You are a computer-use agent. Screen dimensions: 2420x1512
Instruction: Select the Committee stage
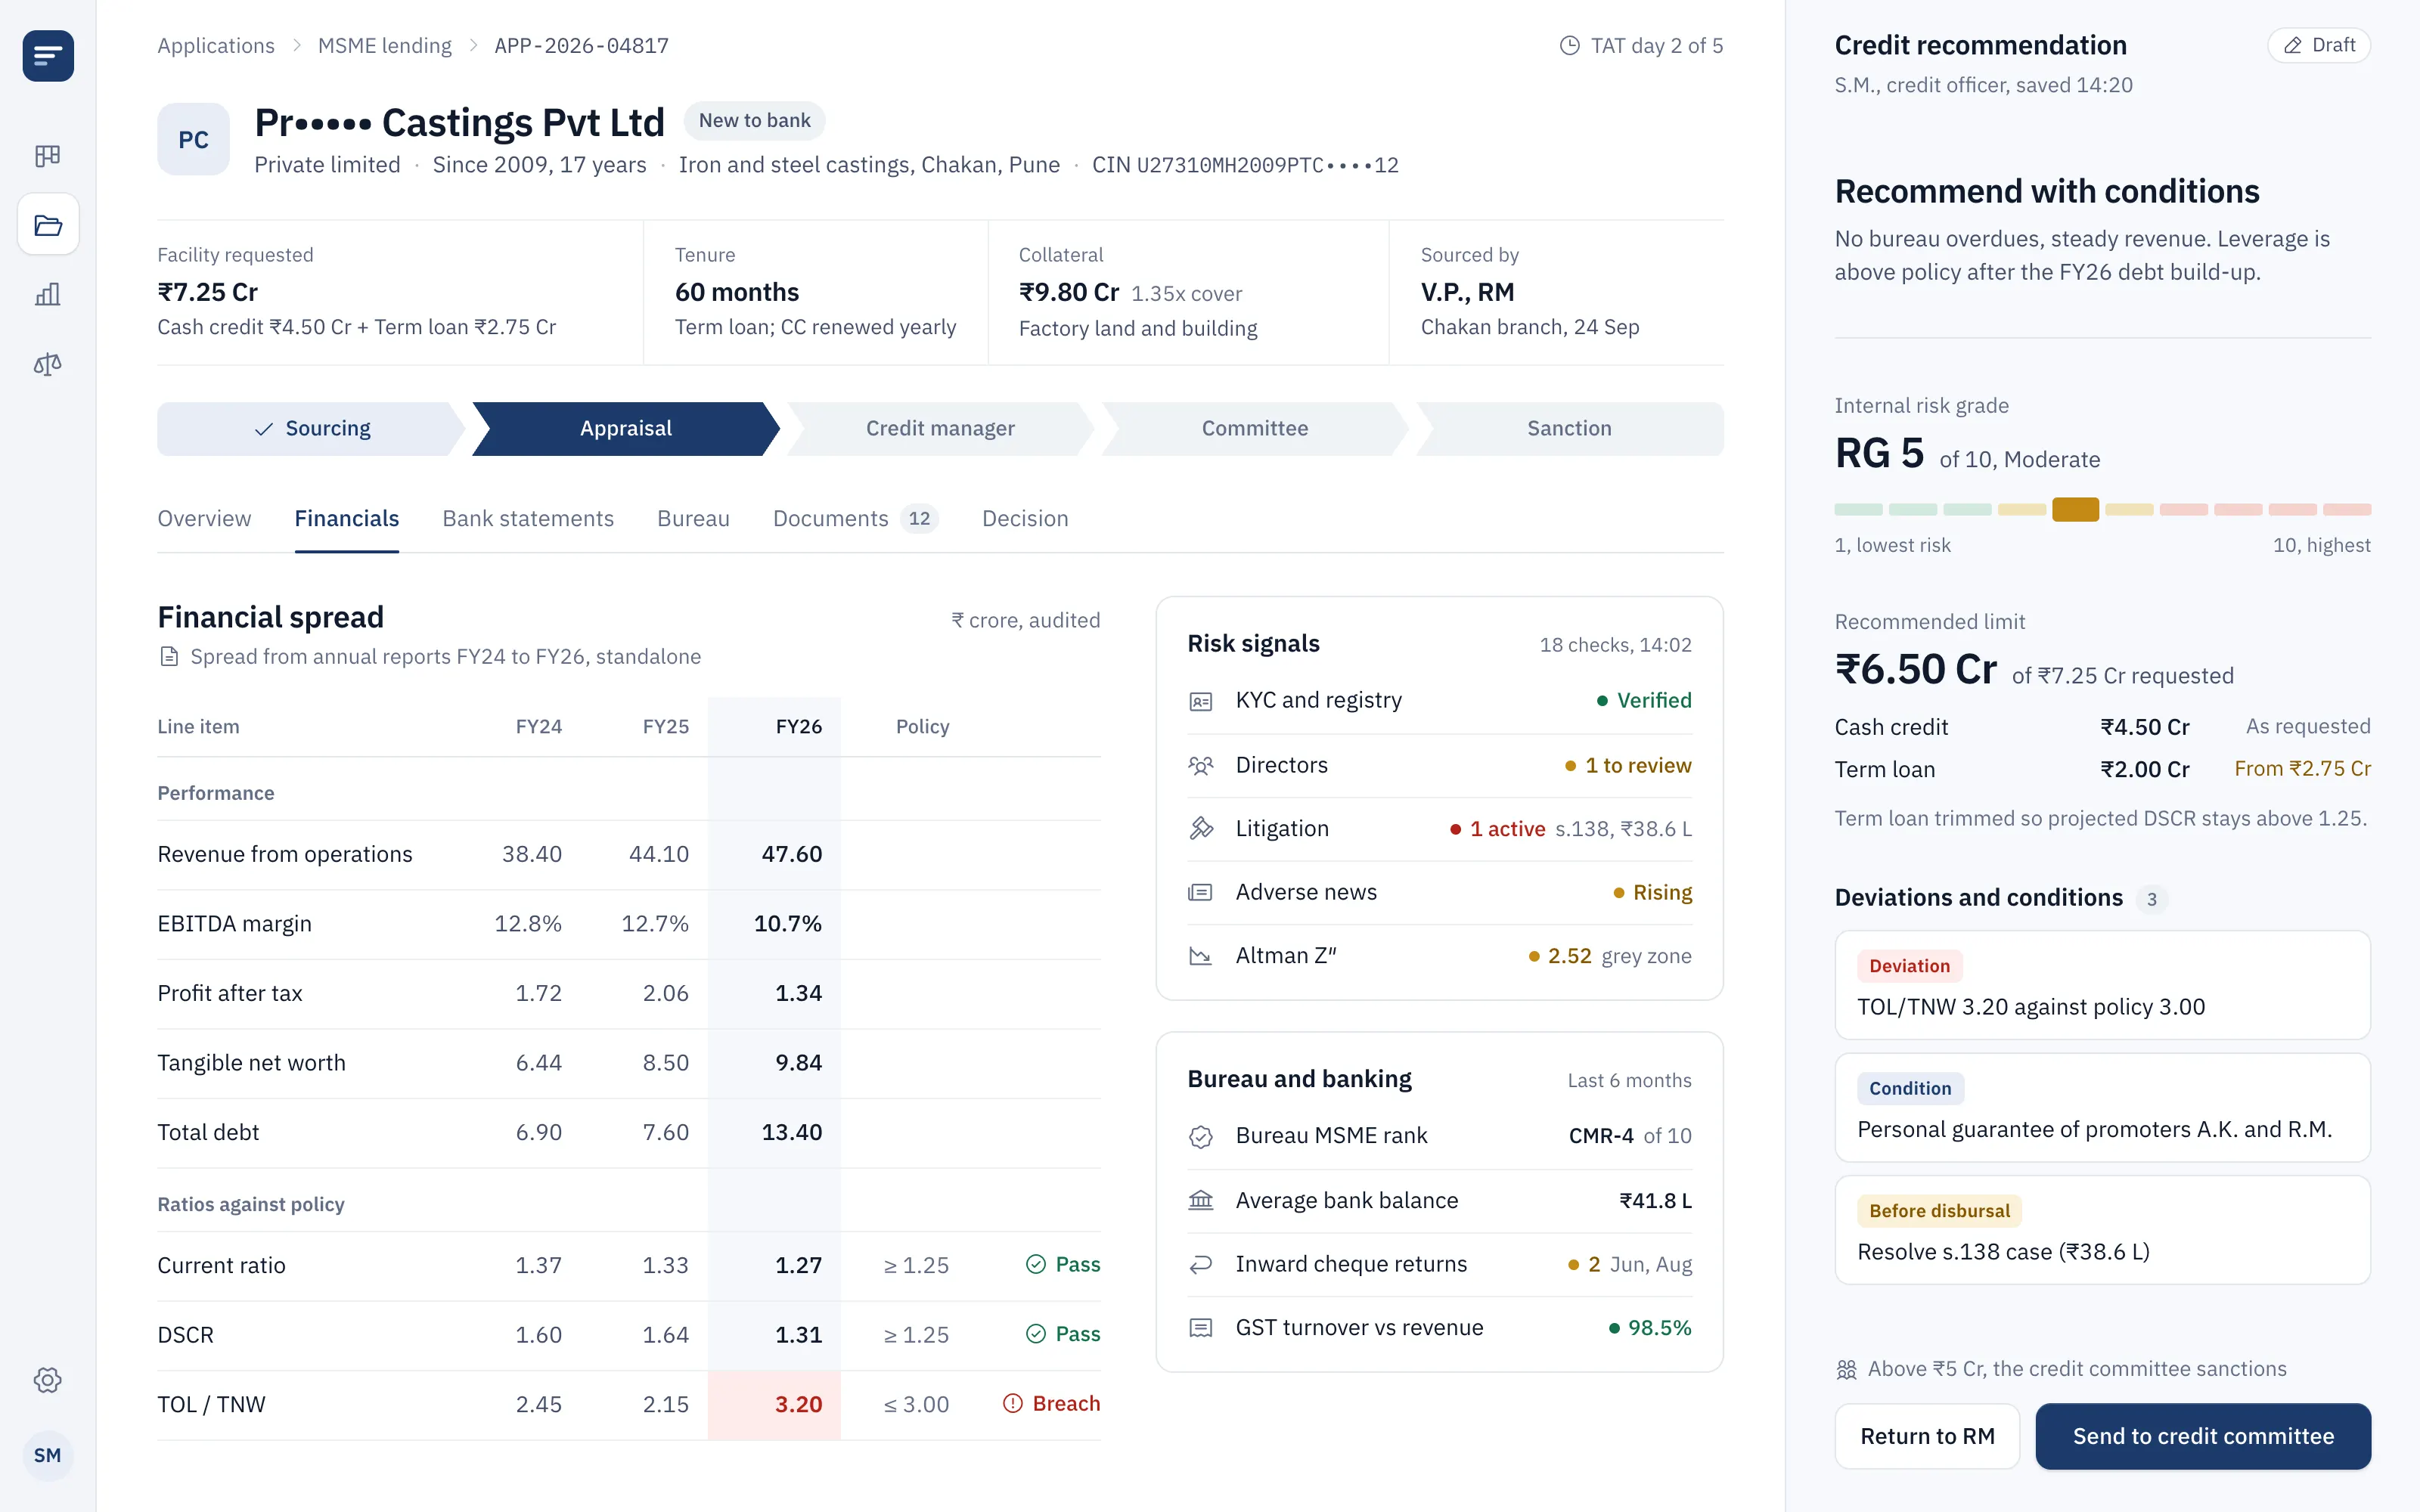pos(1254,429)
